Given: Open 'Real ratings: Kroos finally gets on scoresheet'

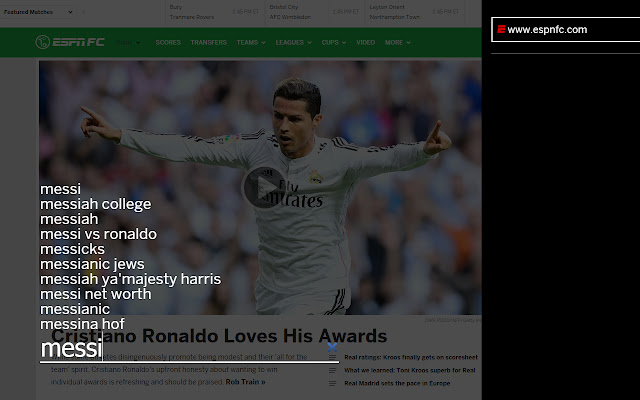Looking at the screenshot, I should pos(411,357).
